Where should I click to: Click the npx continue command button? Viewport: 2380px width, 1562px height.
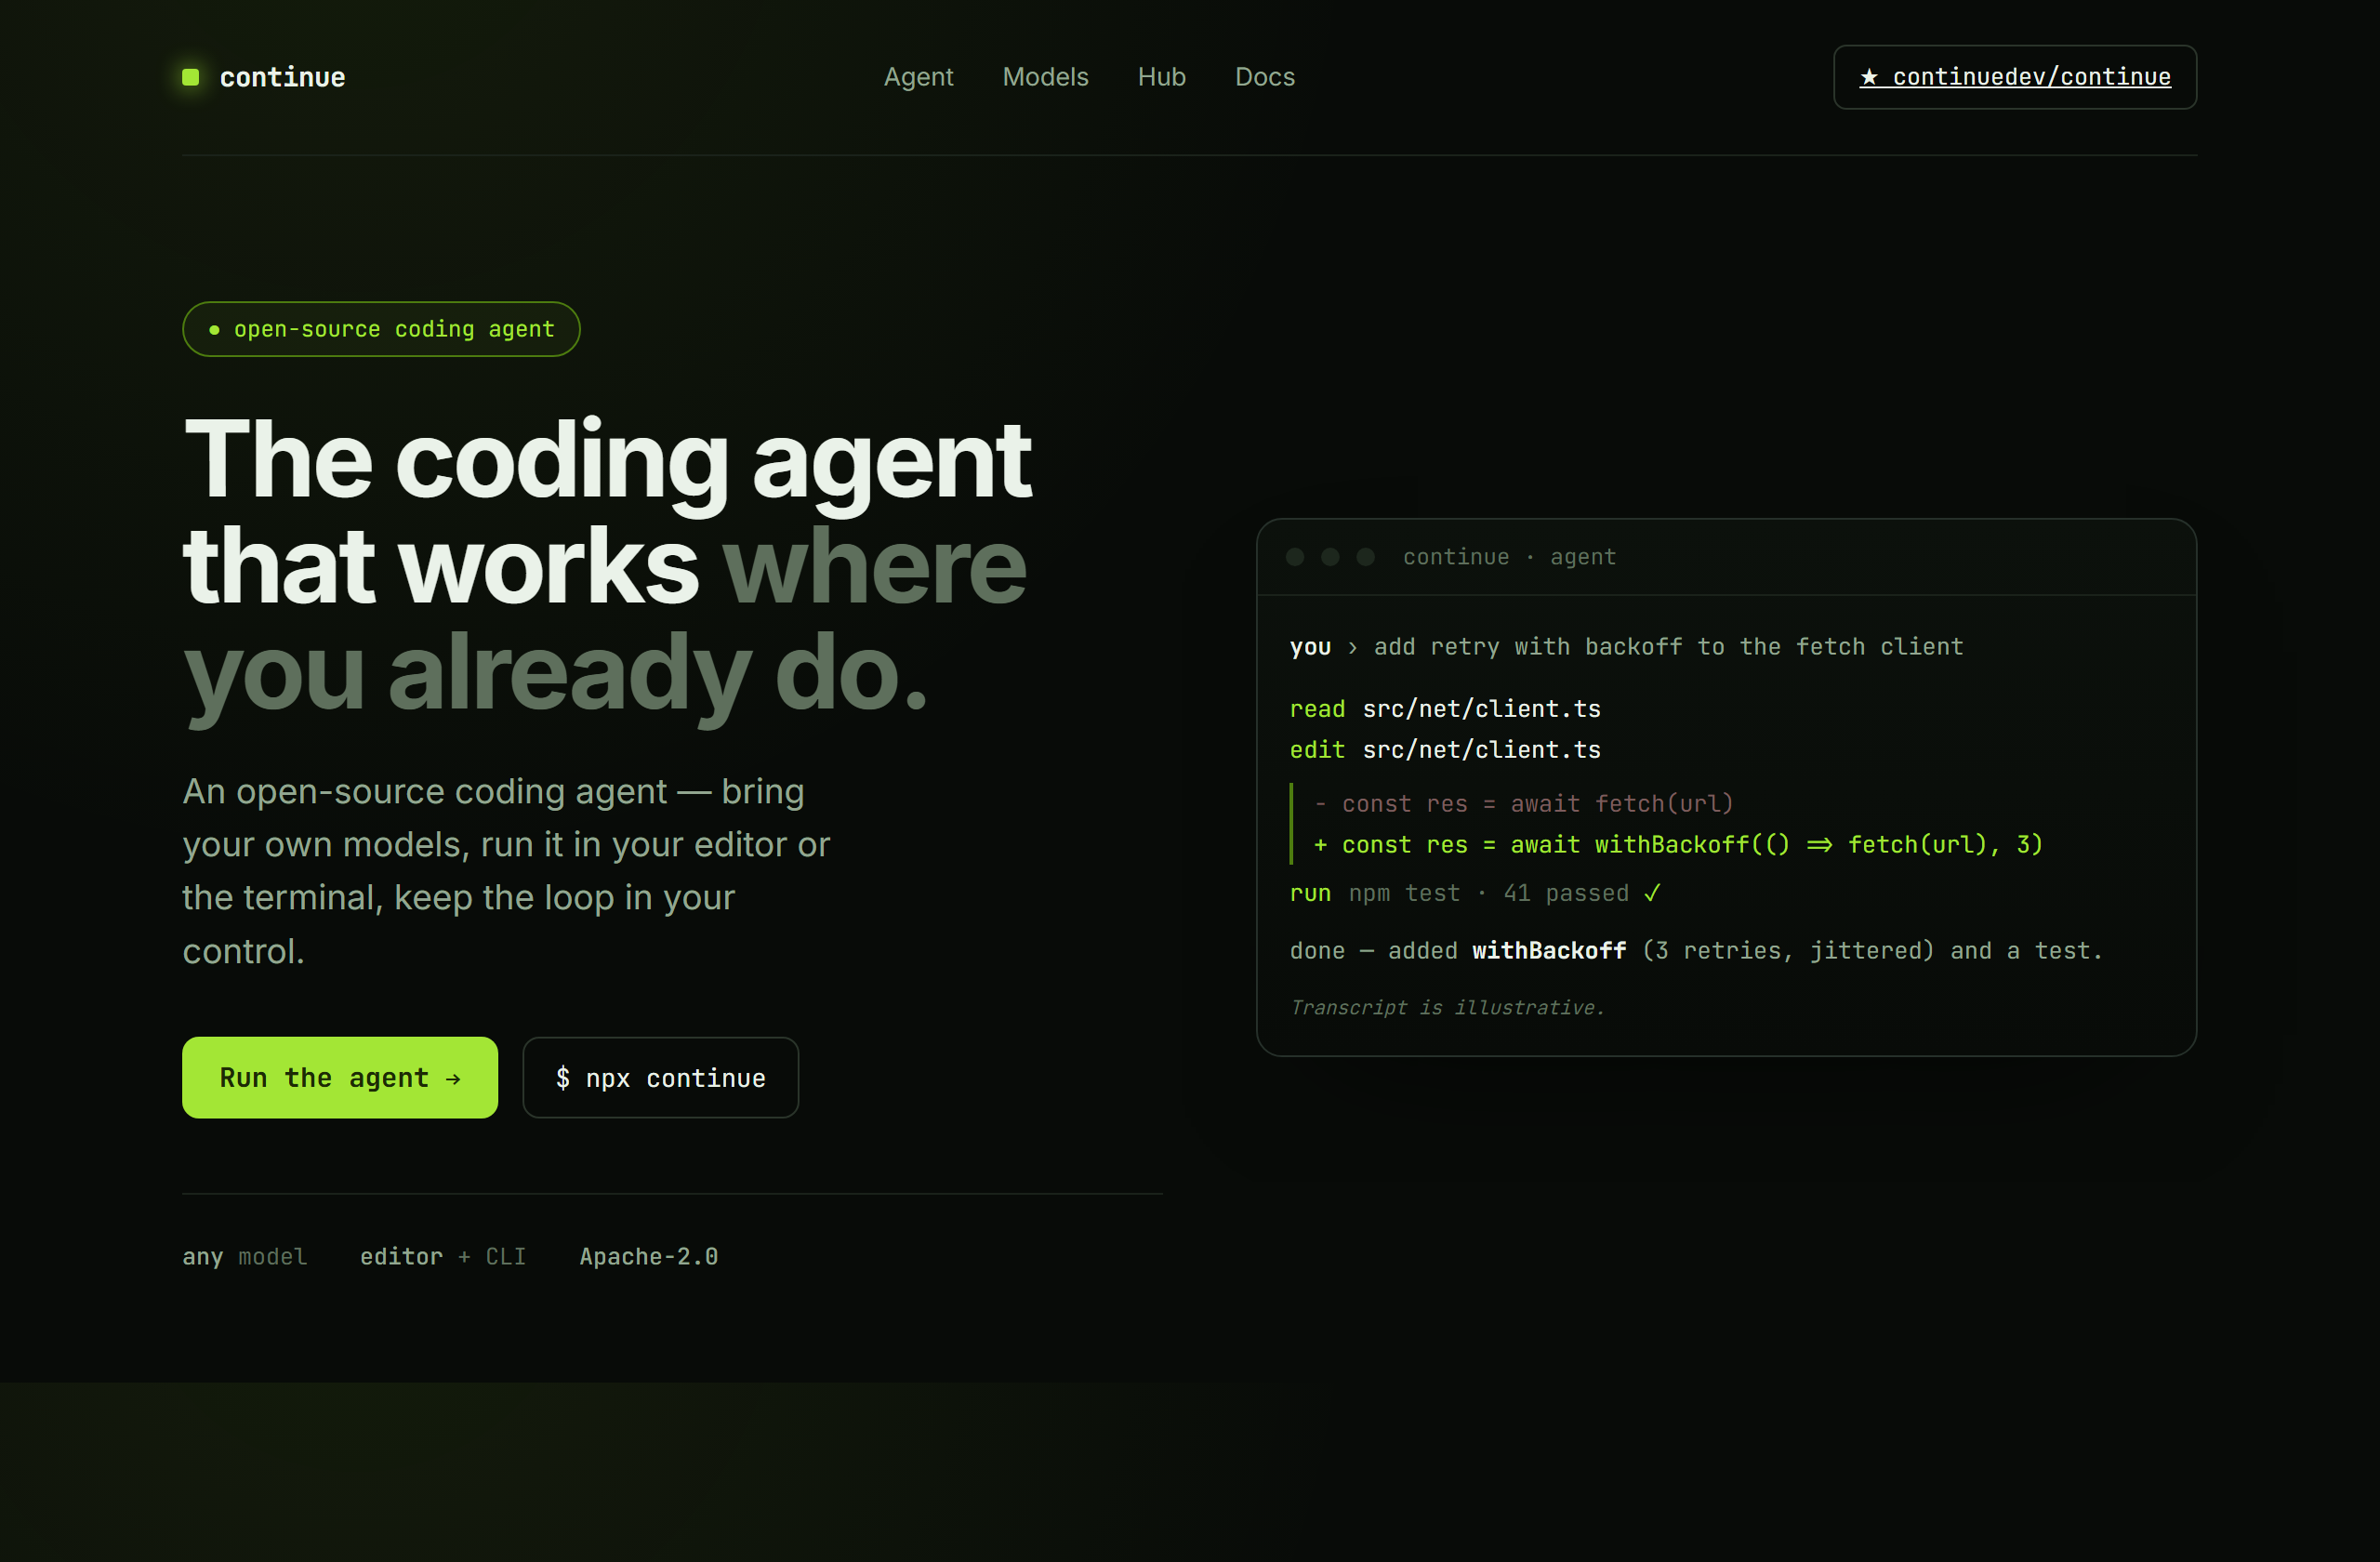[660, 1077]
